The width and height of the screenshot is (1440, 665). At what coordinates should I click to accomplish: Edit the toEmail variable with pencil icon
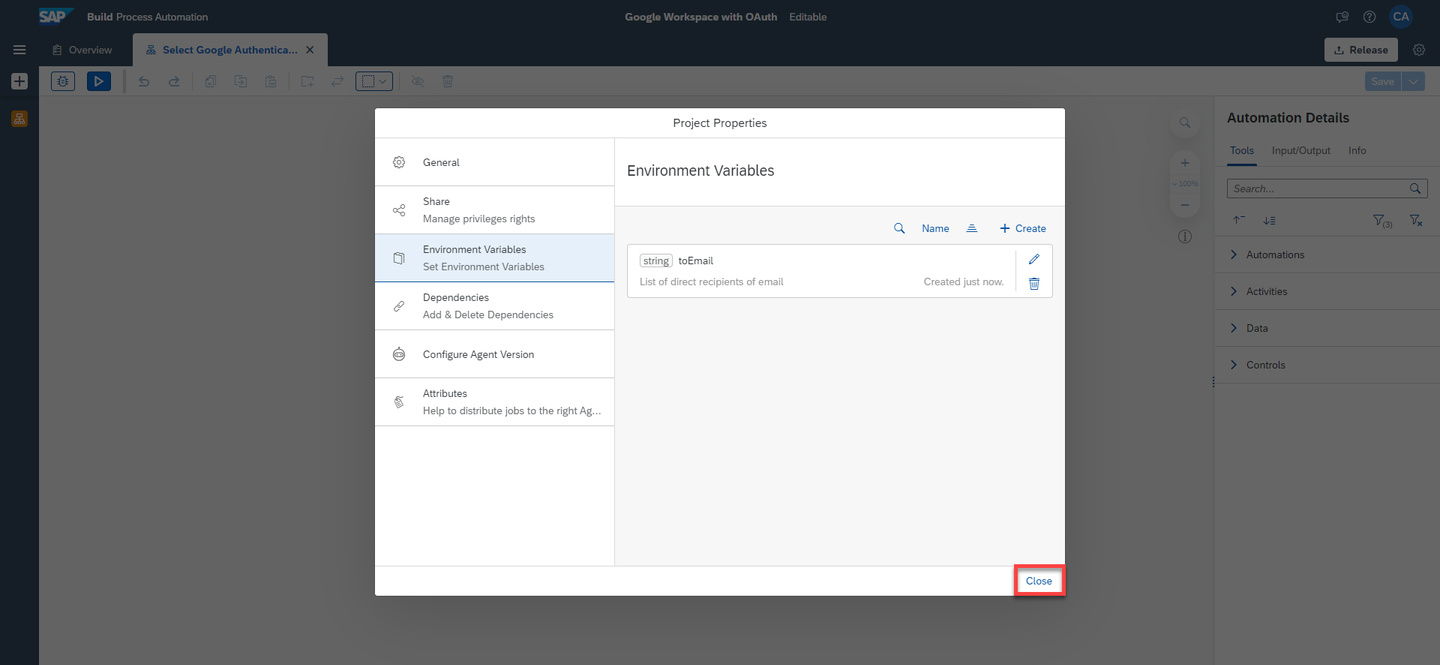[x=1034, y=259]
